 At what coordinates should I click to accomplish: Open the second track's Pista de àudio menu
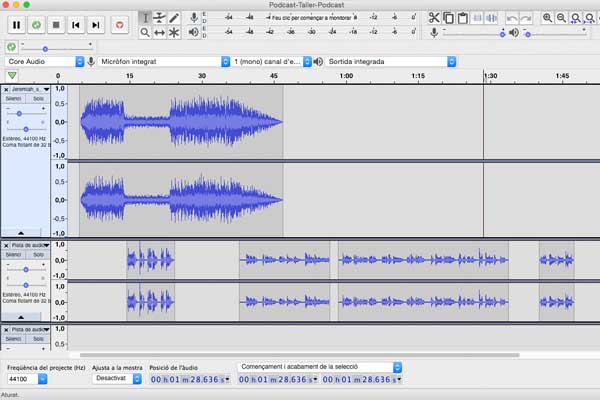(x=30, y=245)
